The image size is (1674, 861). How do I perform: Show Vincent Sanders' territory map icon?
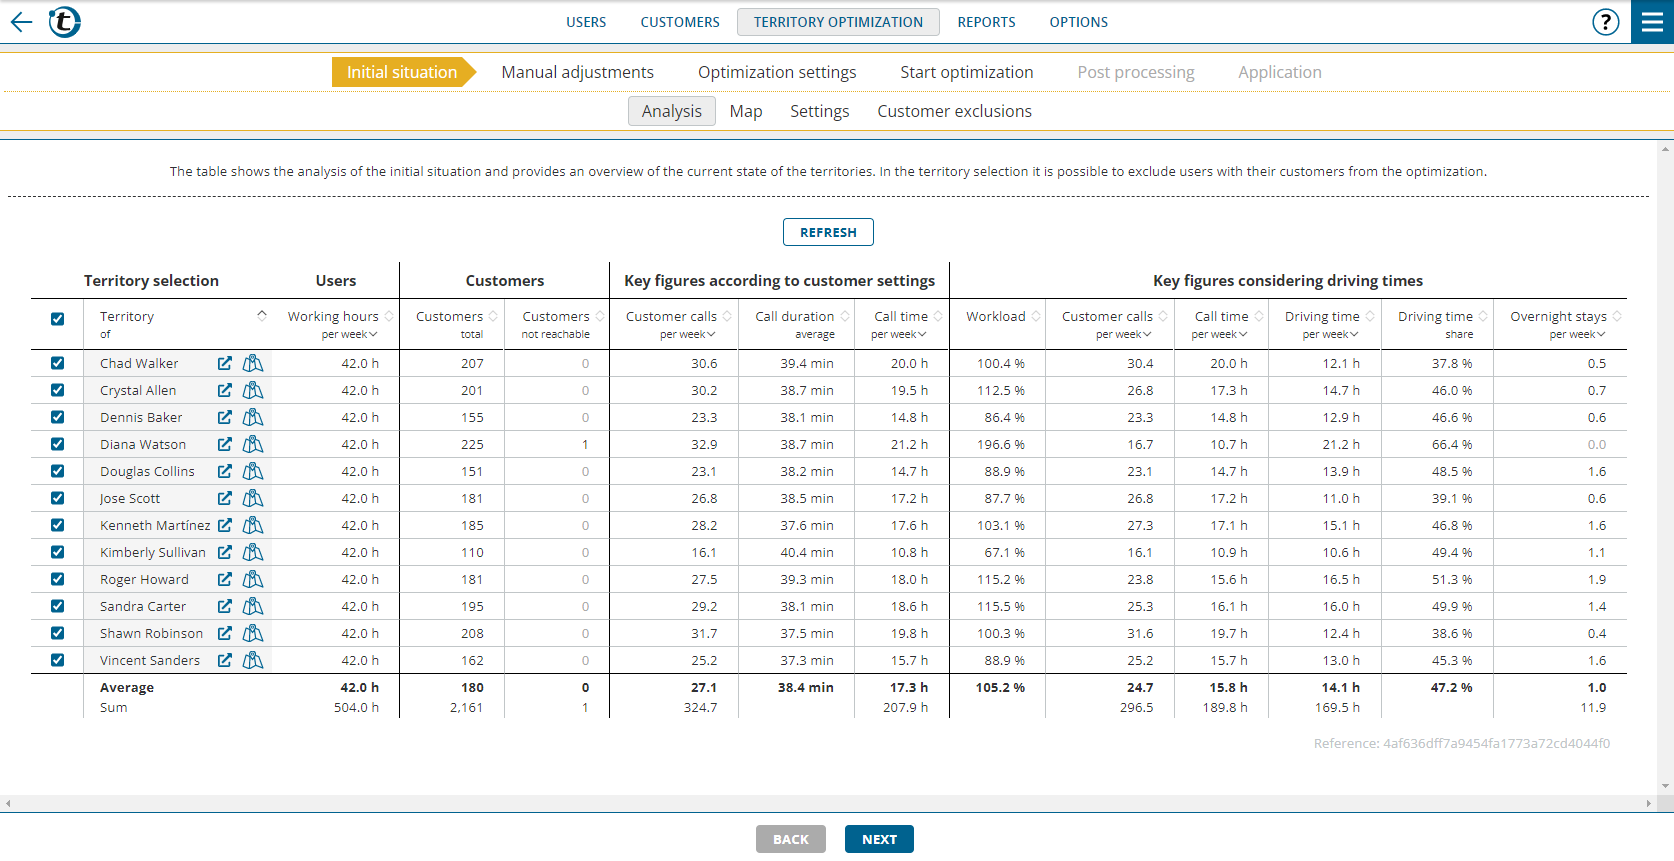[253, 660]
